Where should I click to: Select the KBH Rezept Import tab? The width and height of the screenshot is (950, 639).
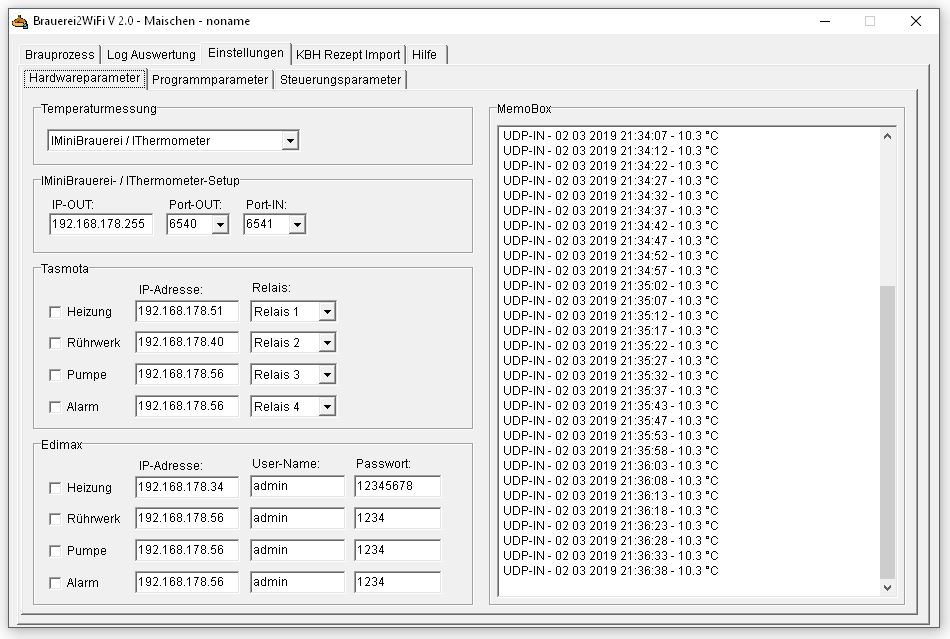point(348,55)
